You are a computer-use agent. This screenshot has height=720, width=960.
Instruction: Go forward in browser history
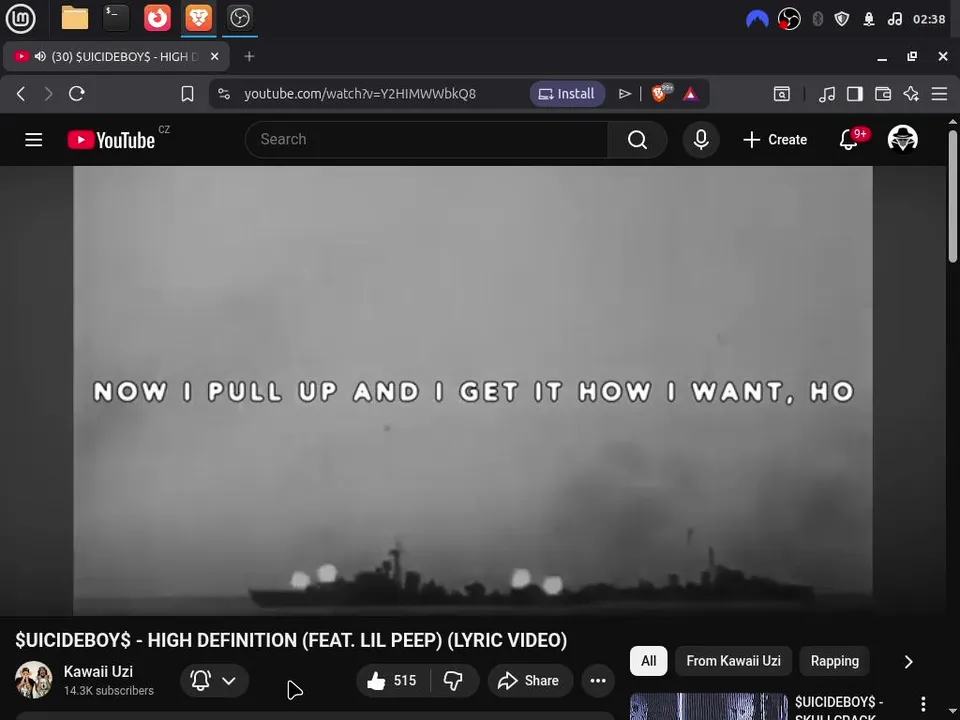[x=48, y=94]
